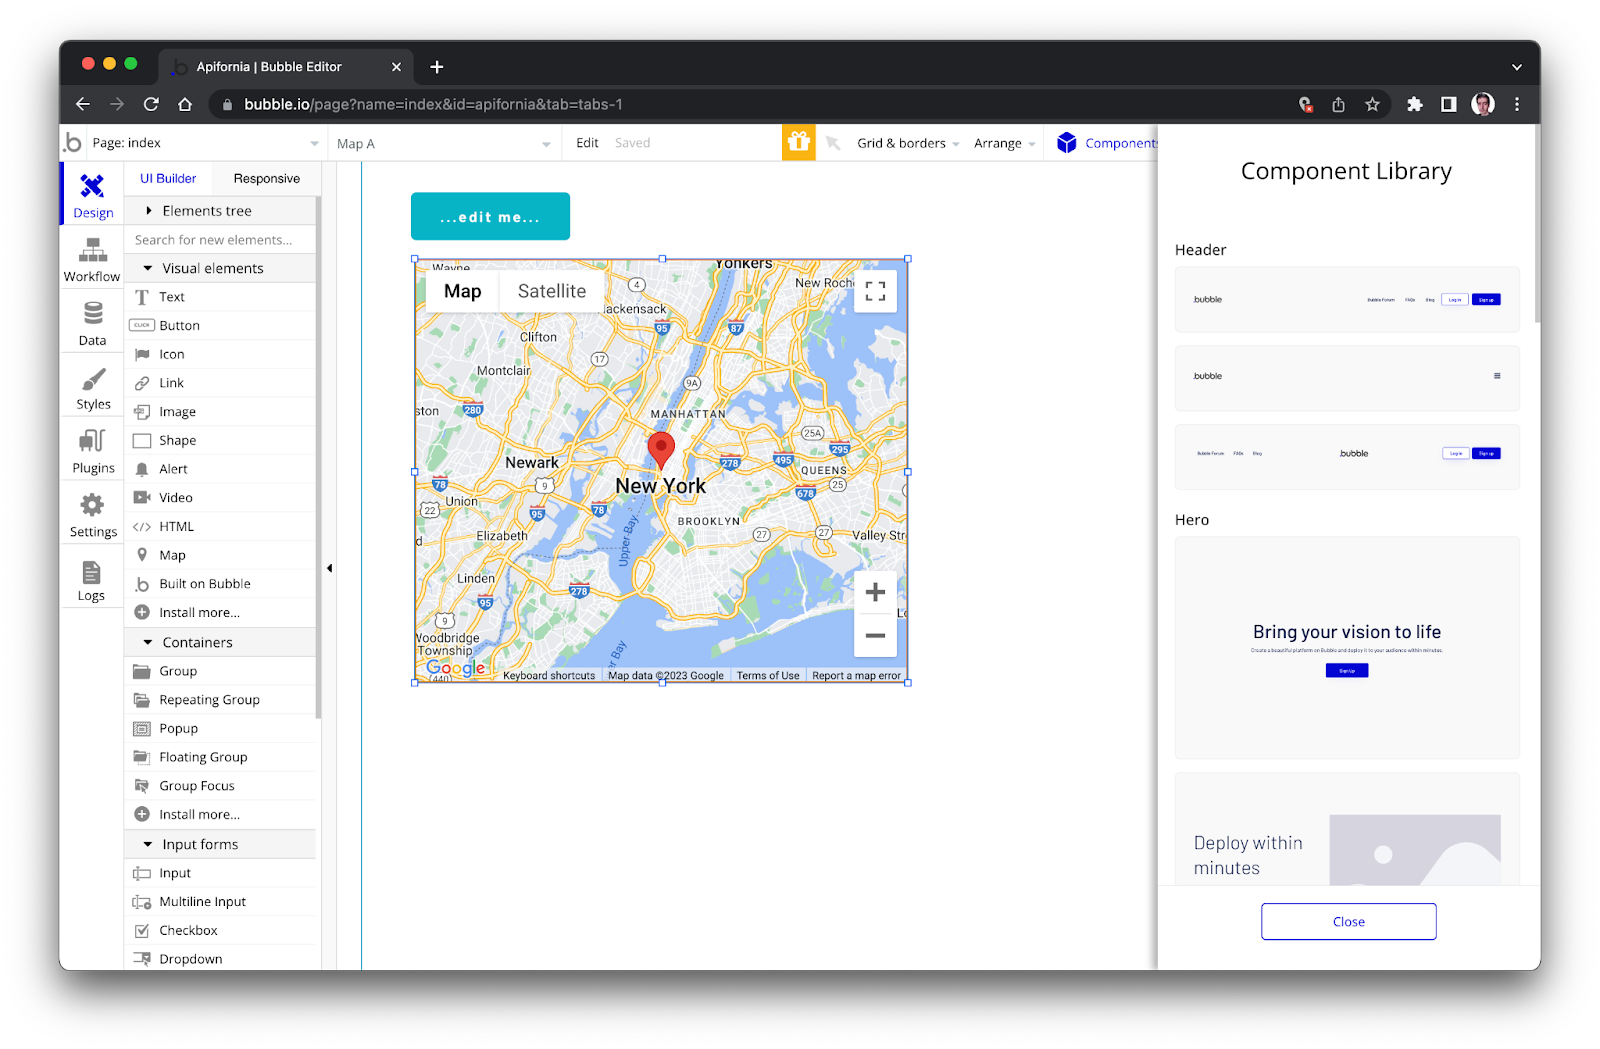
Task: Select the Popup container
Action: coord(221,729)
